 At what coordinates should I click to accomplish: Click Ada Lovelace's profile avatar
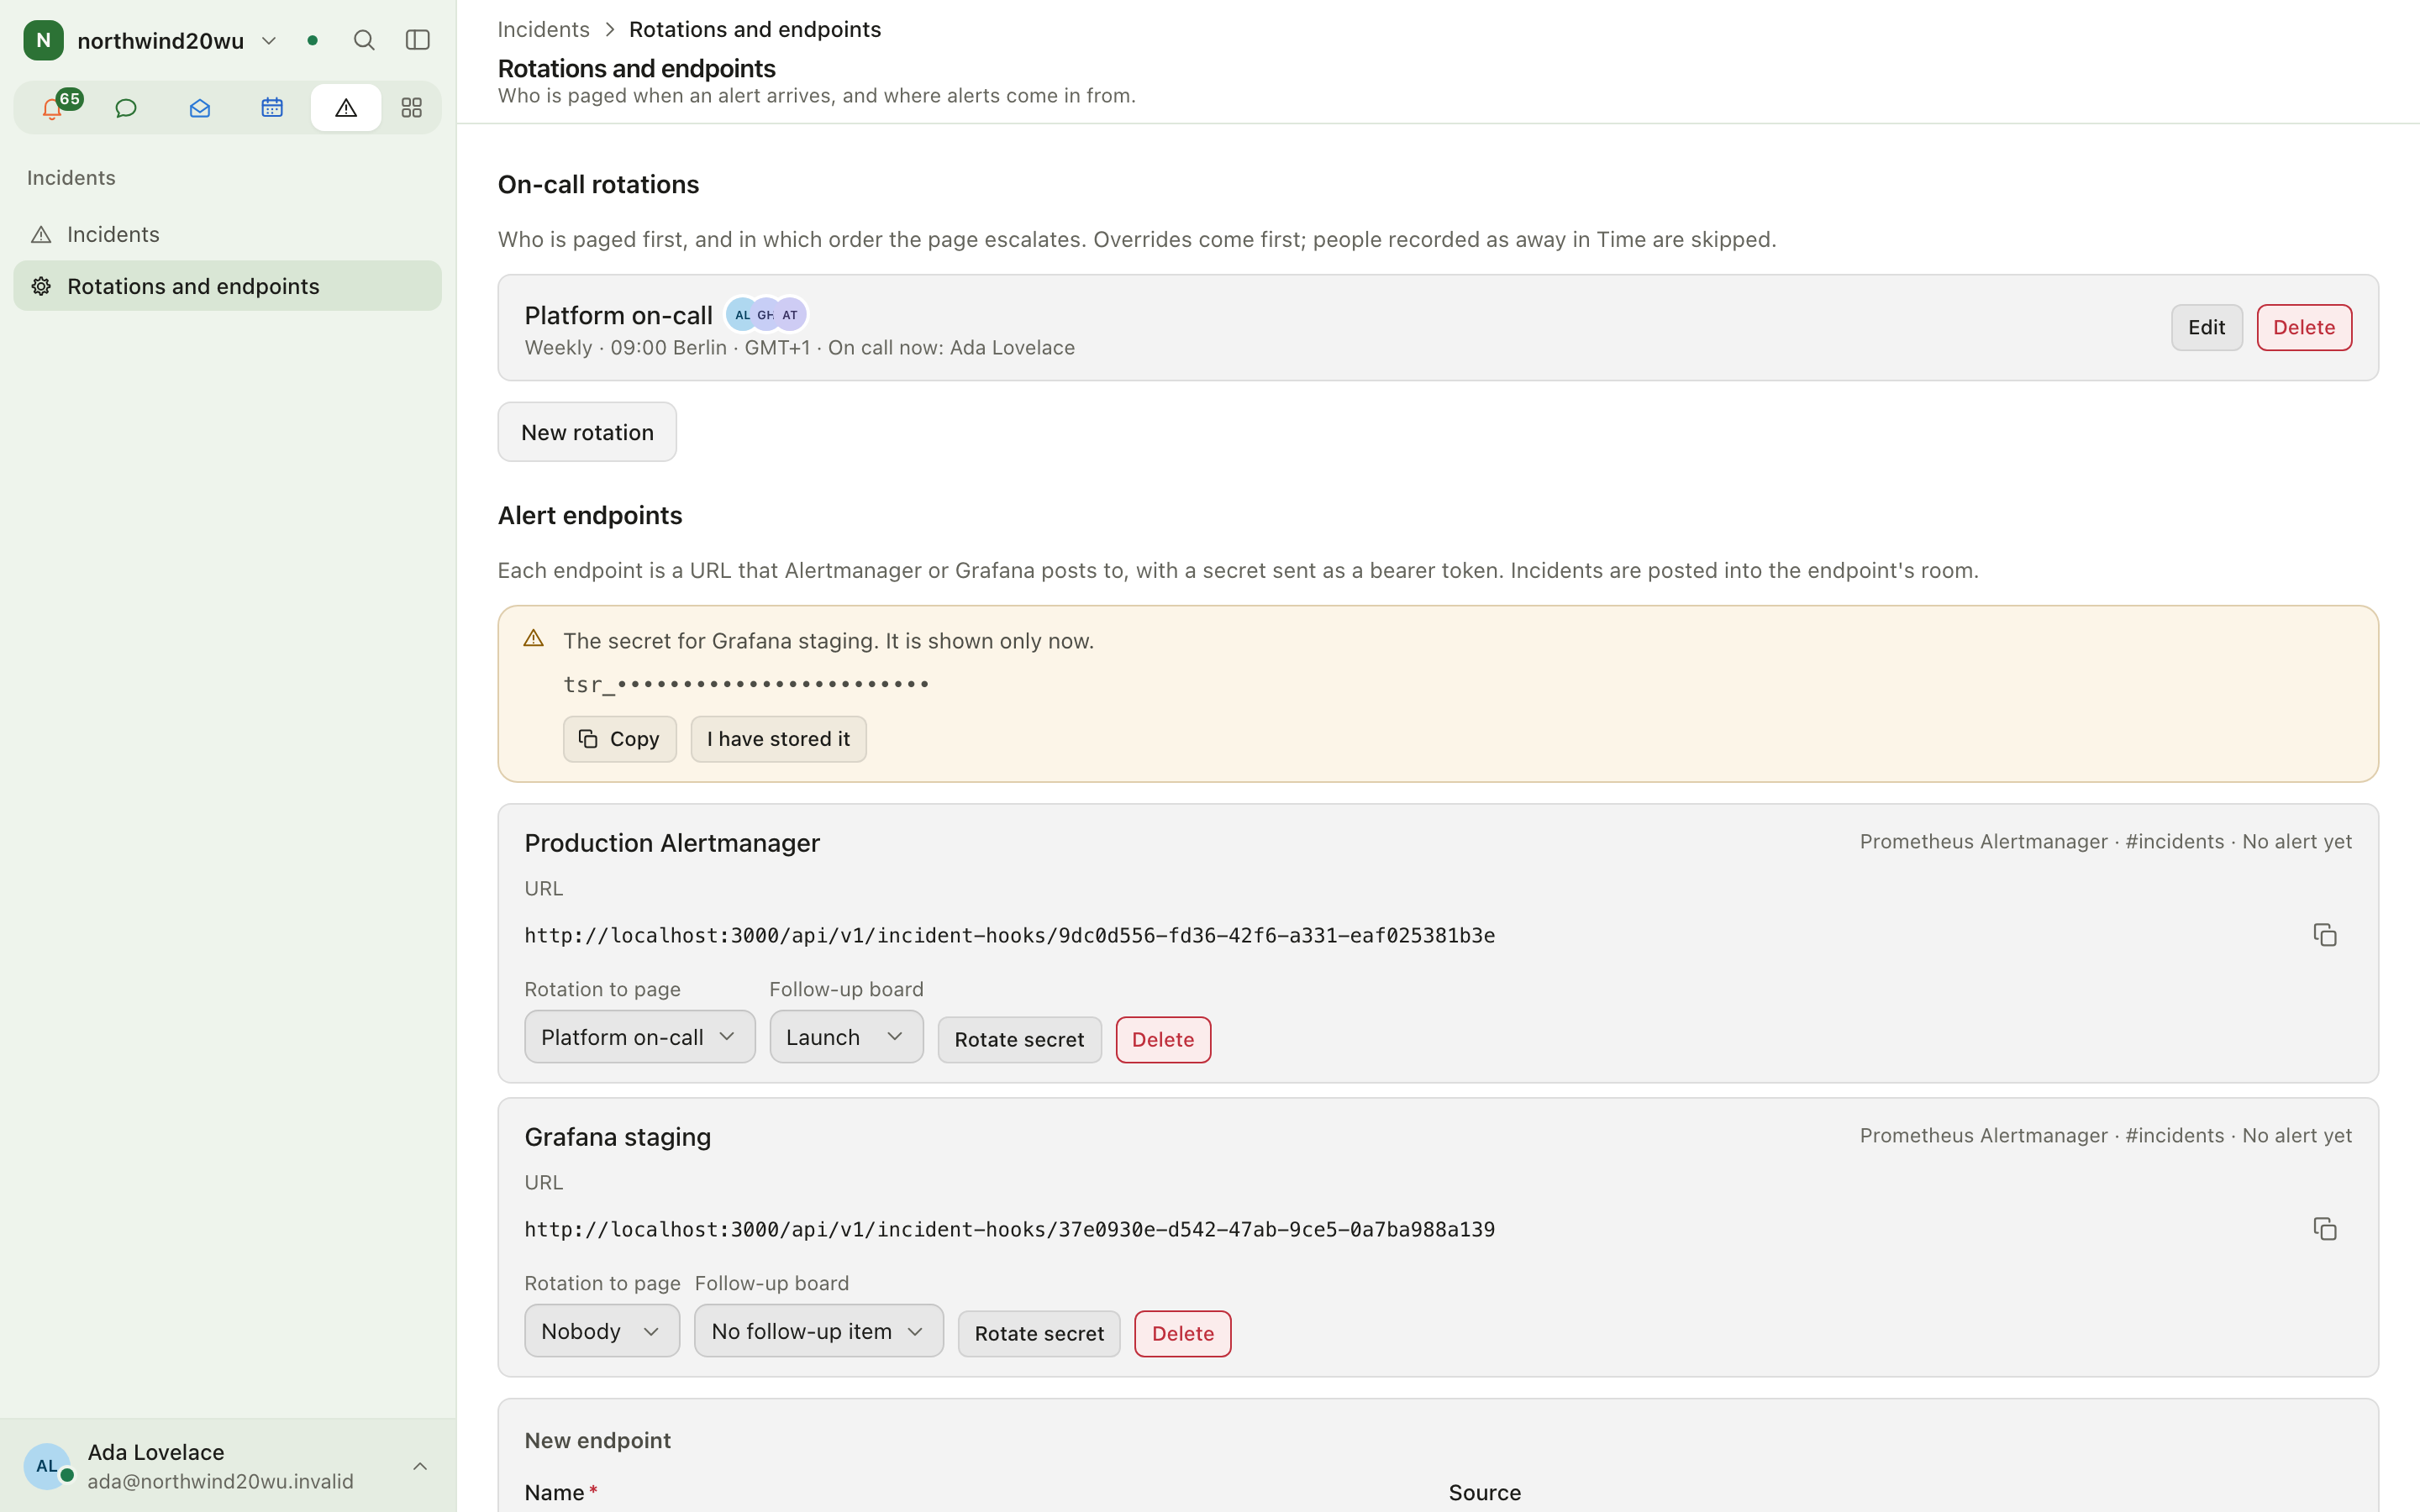pyautogui.click(x=47, y=1466)
